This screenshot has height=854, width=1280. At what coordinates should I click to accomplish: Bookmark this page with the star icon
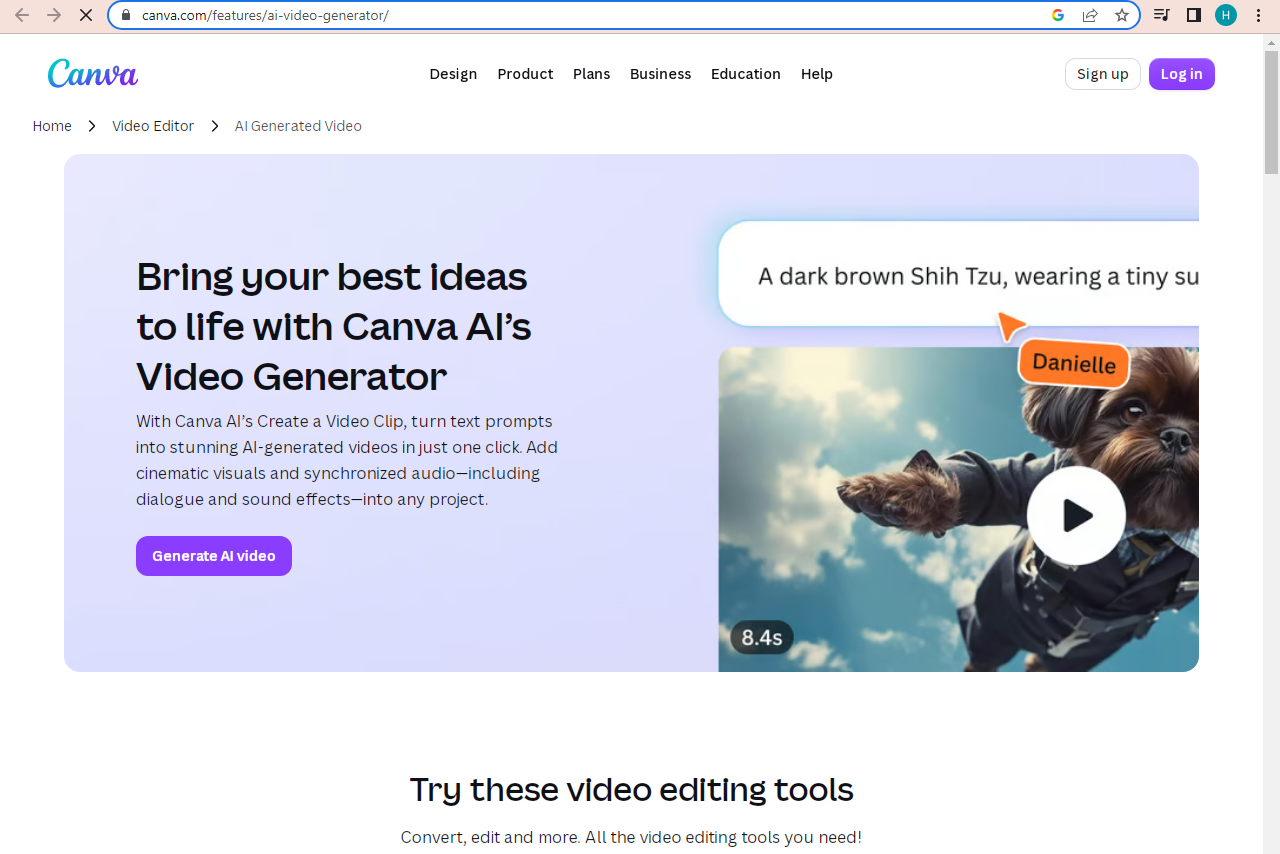1122,15
